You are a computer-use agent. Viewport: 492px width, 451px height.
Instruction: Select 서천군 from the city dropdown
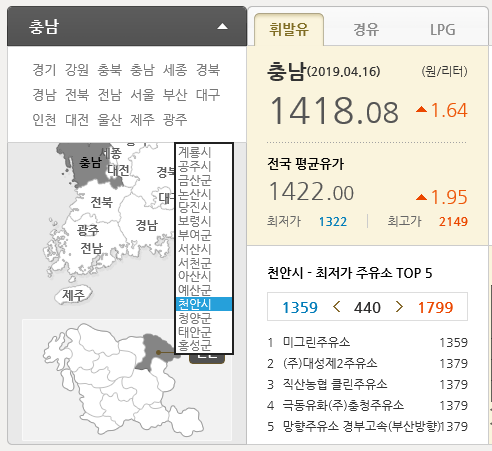click(x=204, y=262)
